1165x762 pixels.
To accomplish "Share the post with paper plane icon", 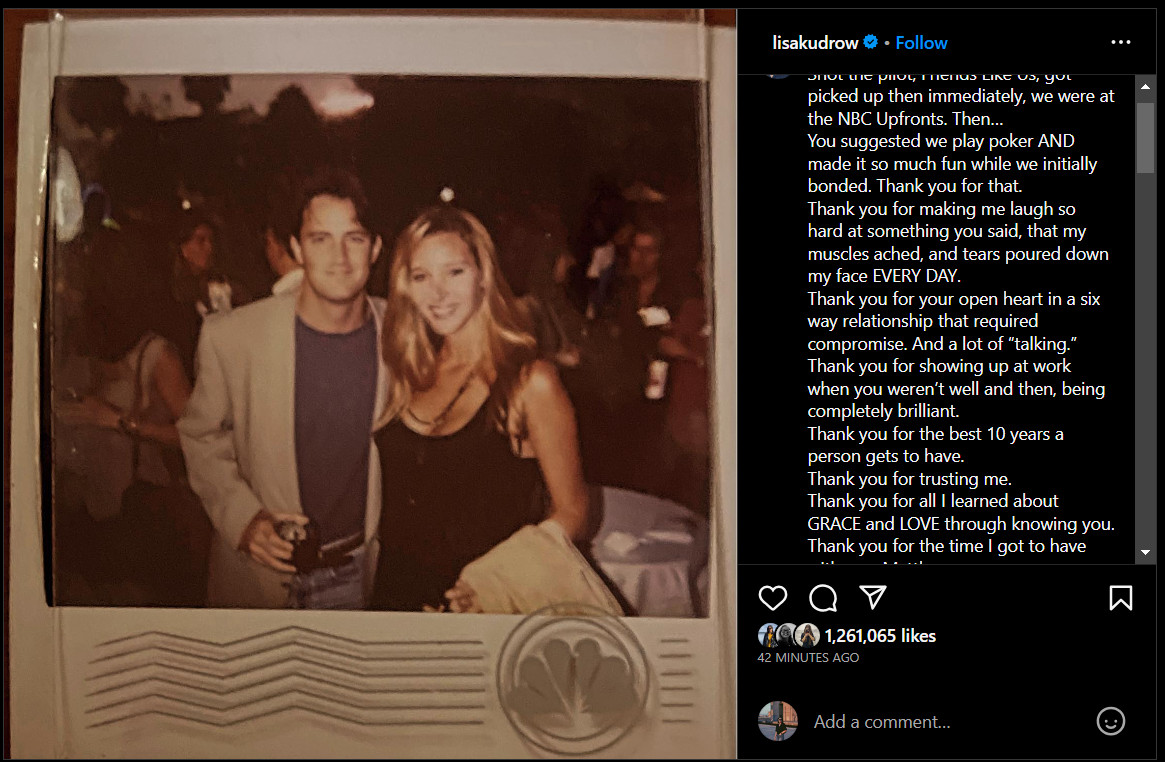I will (872, 597).
